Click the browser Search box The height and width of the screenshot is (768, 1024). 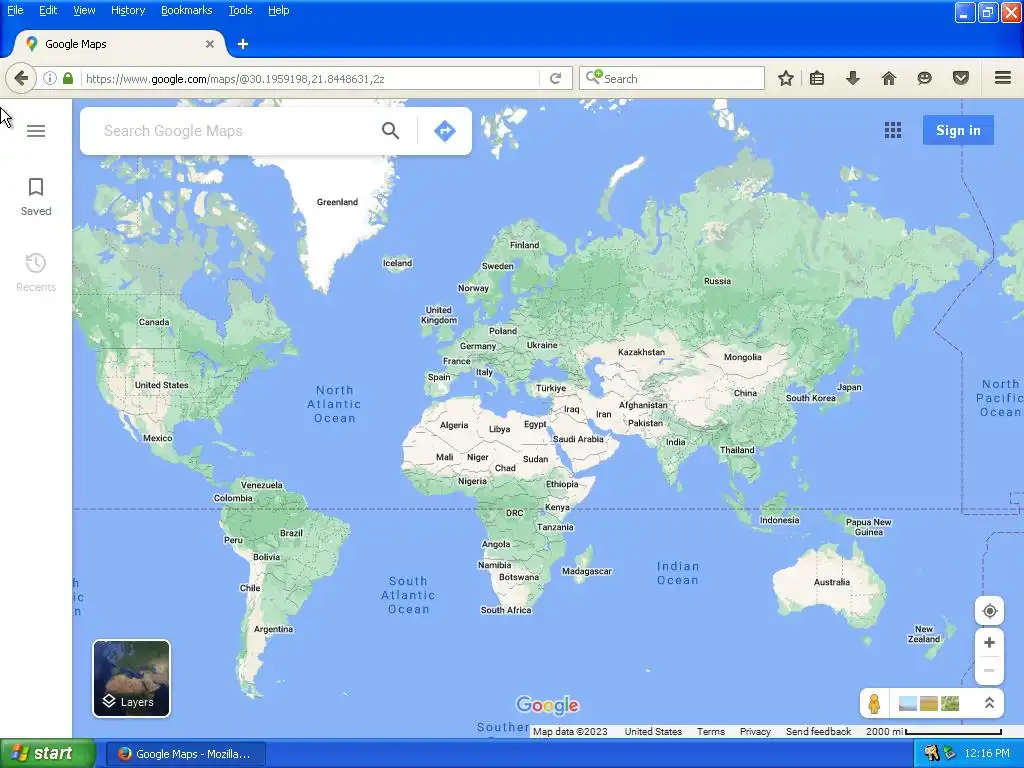[x=672, y=78]
